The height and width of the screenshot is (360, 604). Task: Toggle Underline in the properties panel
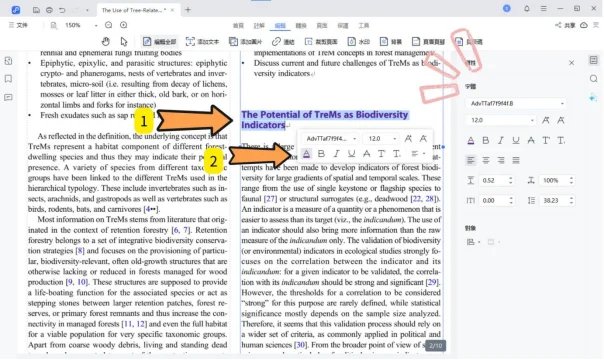click(x=516, y=141)
